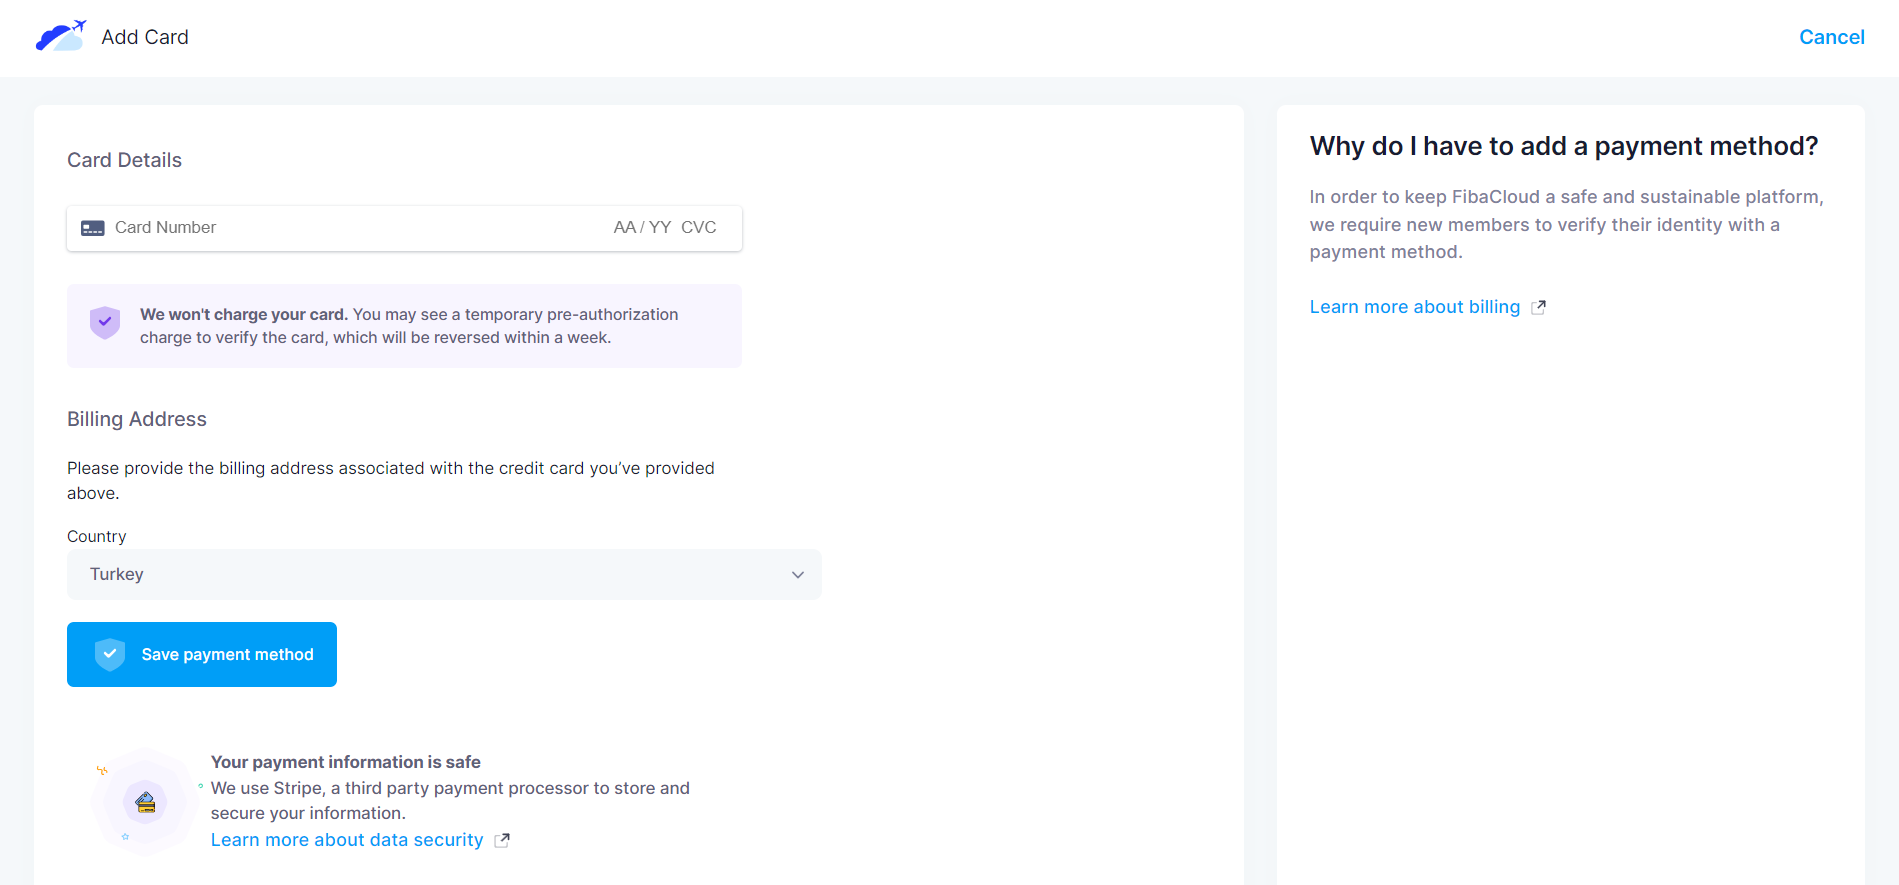Save the payment method

point(202,654)
